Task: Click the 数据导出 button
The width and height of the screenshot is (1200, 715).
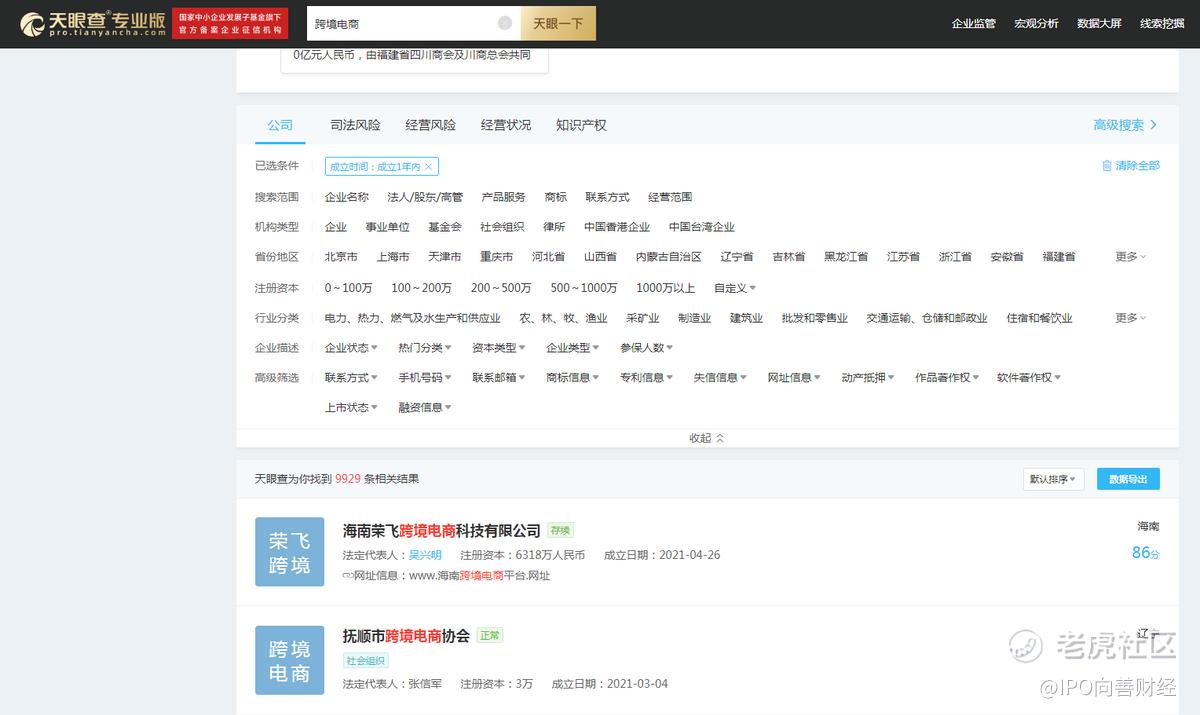Action: coord(1128,480)
